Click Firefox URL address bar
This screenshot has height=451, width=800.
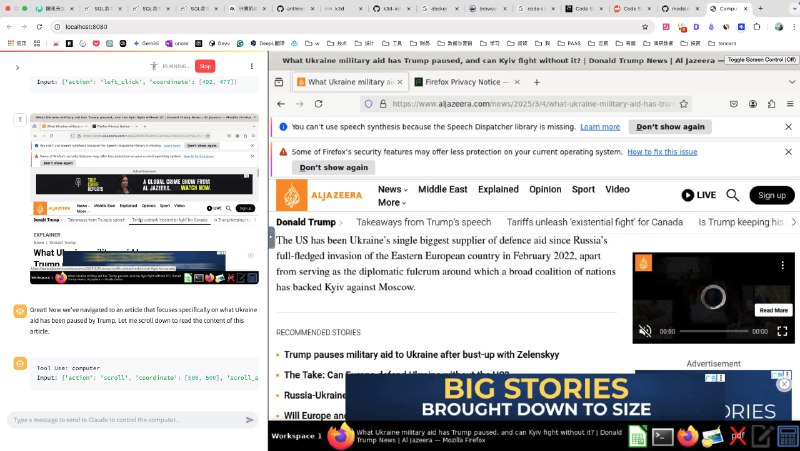tap(526, 104)
